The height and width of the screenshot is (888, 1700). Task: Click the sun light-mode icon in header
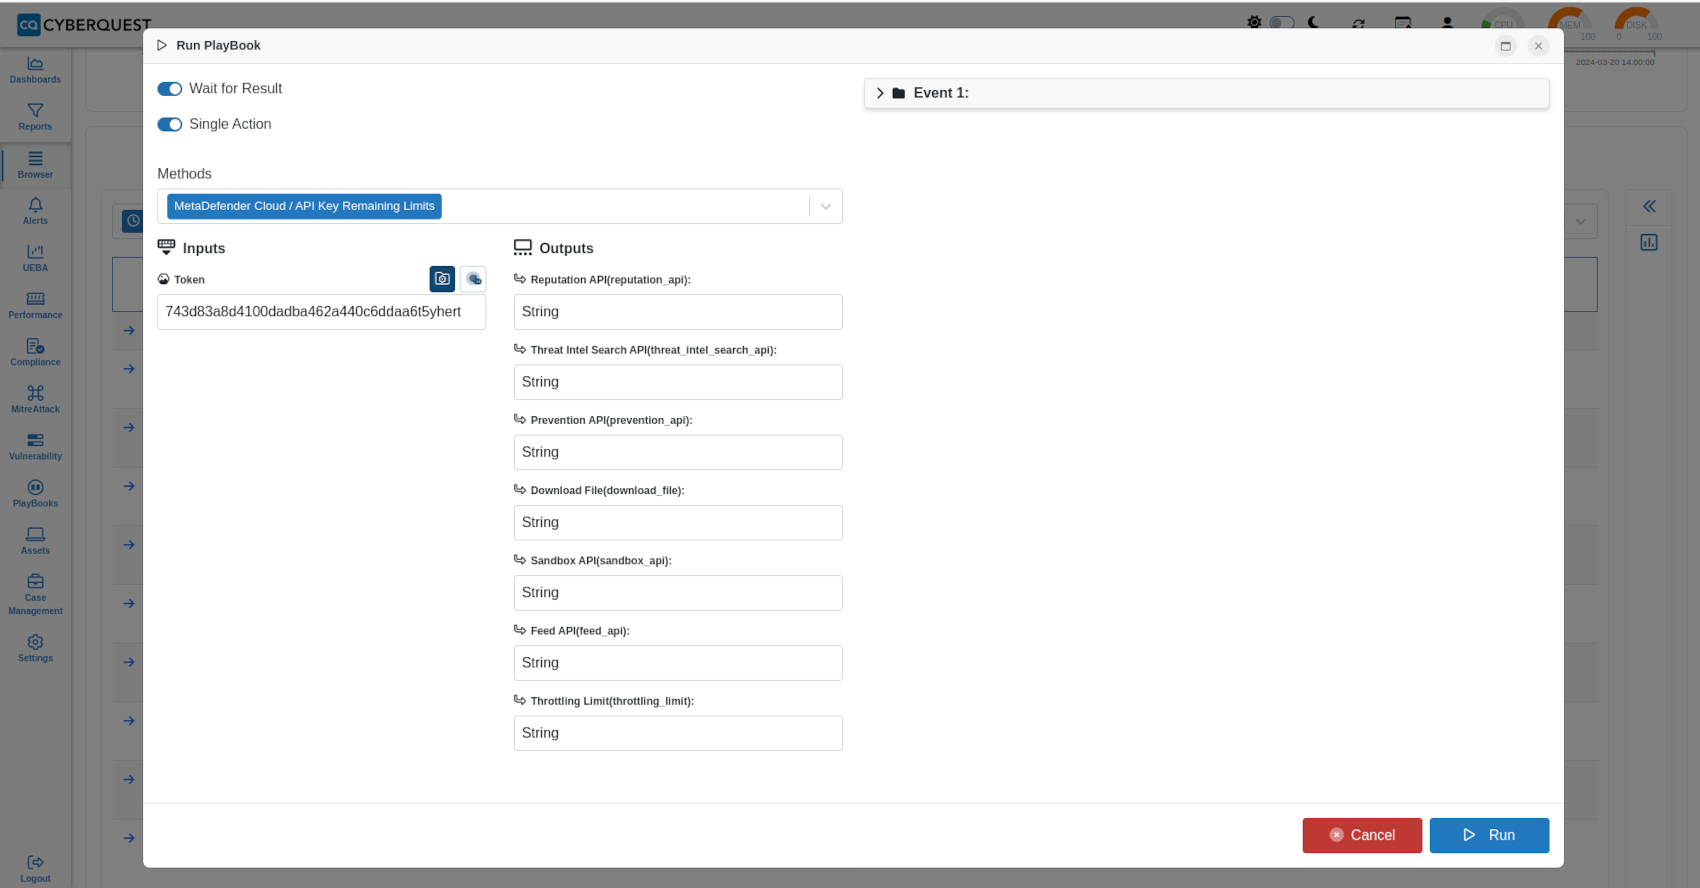point(1254,22)
